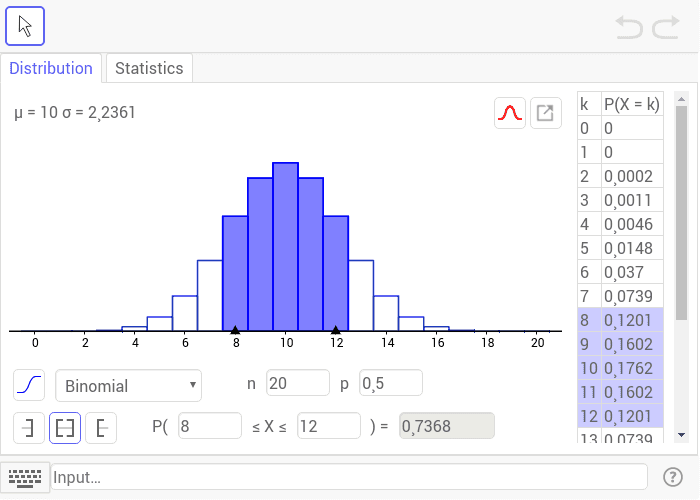Click the histogram bar at 6

click(x=185, y=313)
